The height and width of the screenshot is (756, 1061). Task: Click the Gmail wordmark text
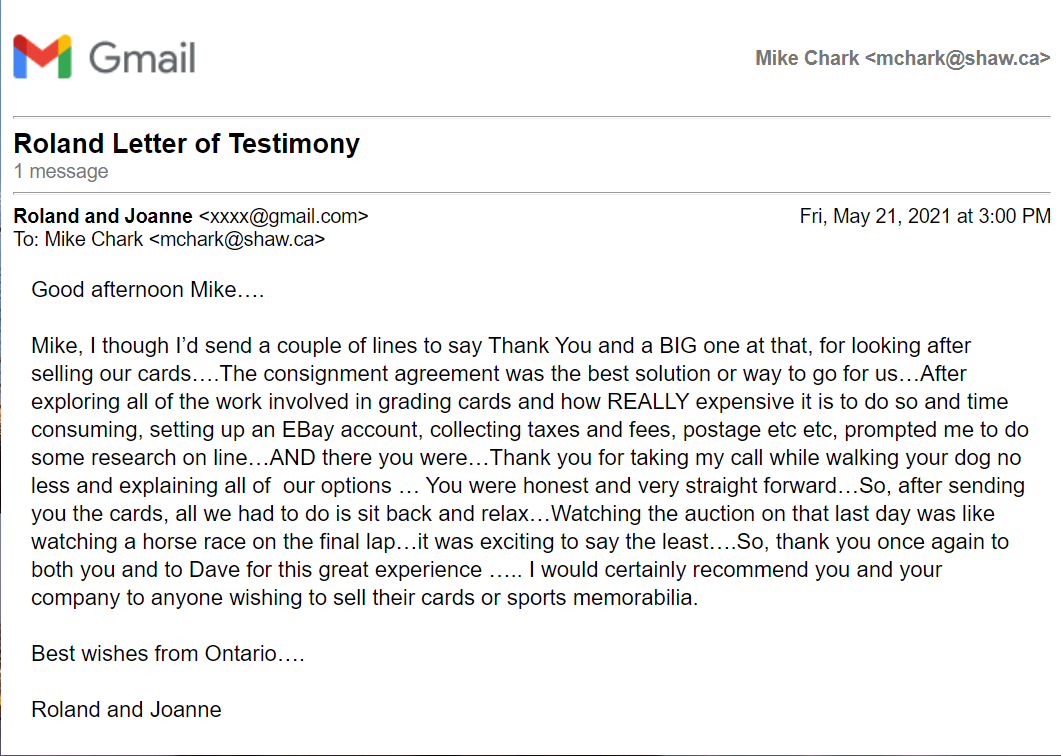pos(142,58)
